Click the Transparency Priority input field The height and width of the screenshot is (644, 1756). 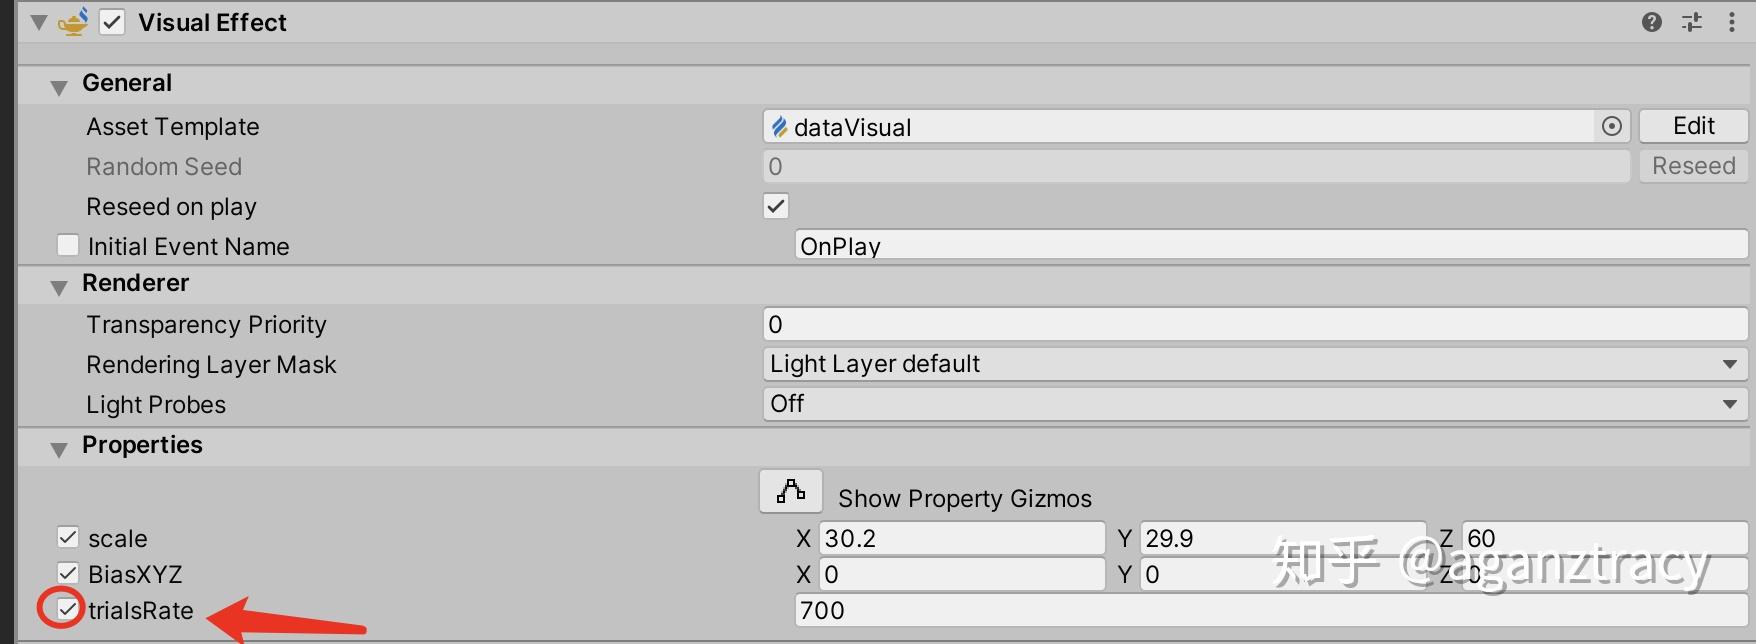(x=1254, y=324)
